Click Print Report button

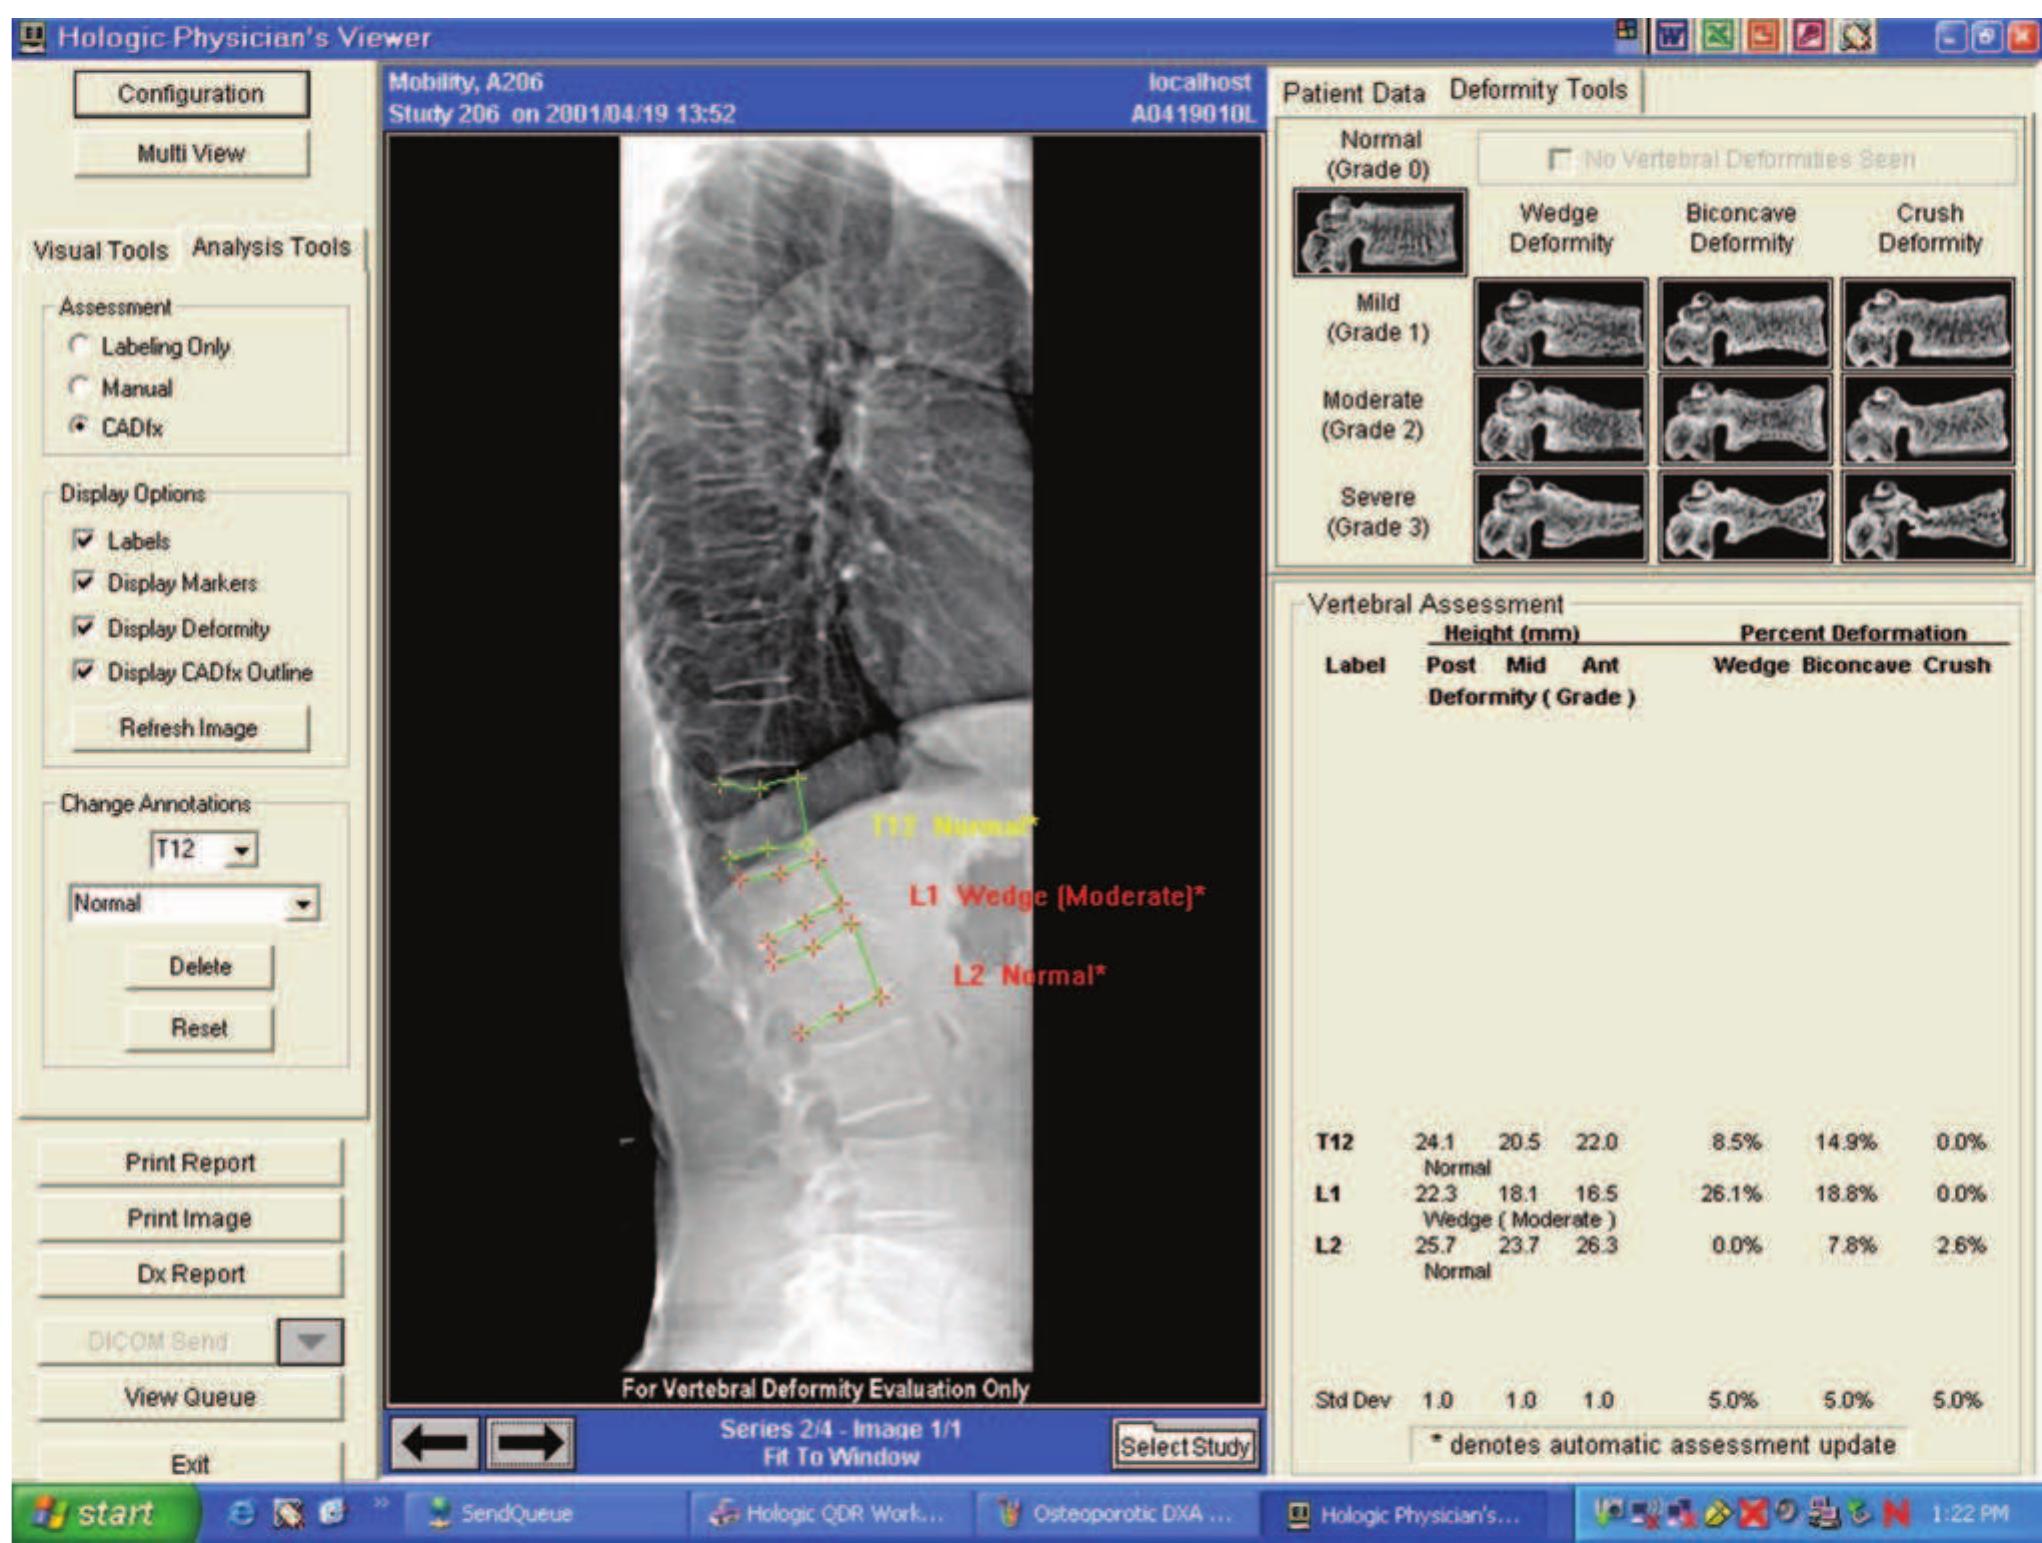point(190,1162)
